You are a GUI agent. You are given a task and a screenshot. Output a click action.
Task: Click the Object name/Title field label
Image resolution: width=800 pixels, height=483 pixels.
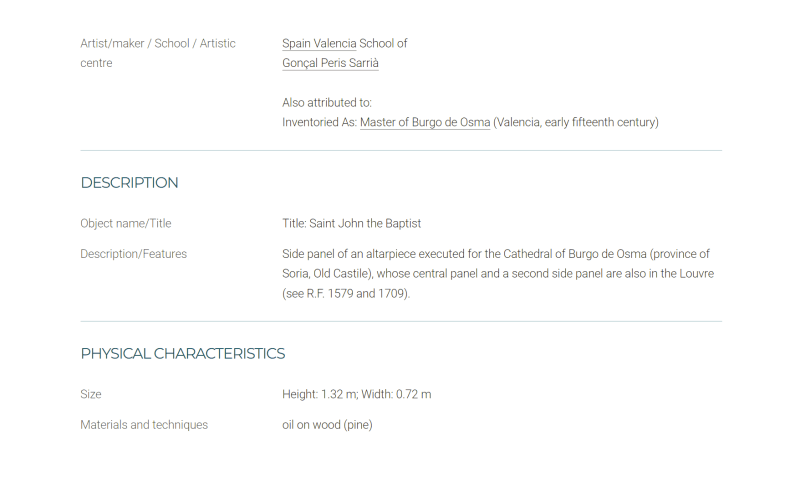click(x=126, y=223)
